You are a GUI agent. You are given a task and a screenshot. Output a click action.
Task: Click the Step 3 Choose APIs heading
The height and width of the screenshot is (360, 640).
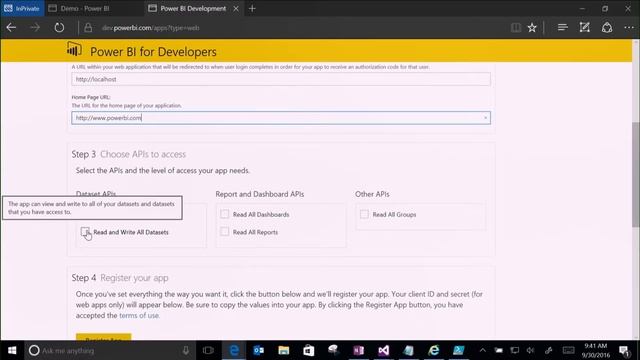(129, 154)
